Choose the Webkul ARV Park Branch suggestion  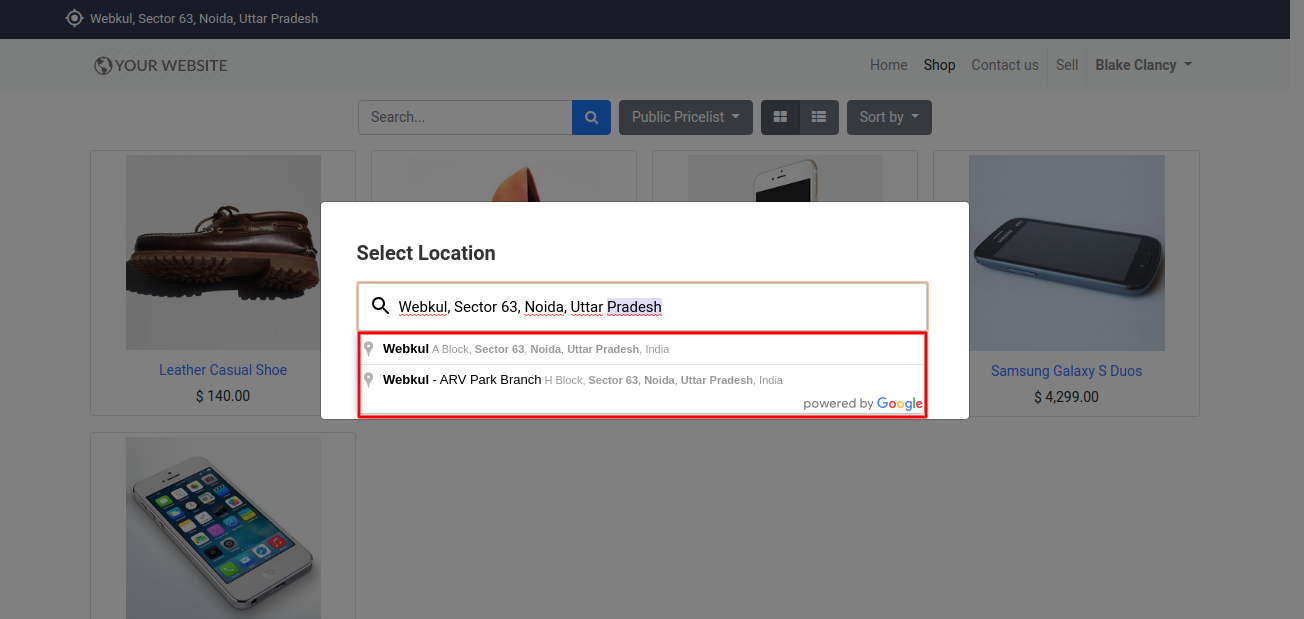pyautogui.click(x=641, y=380)
